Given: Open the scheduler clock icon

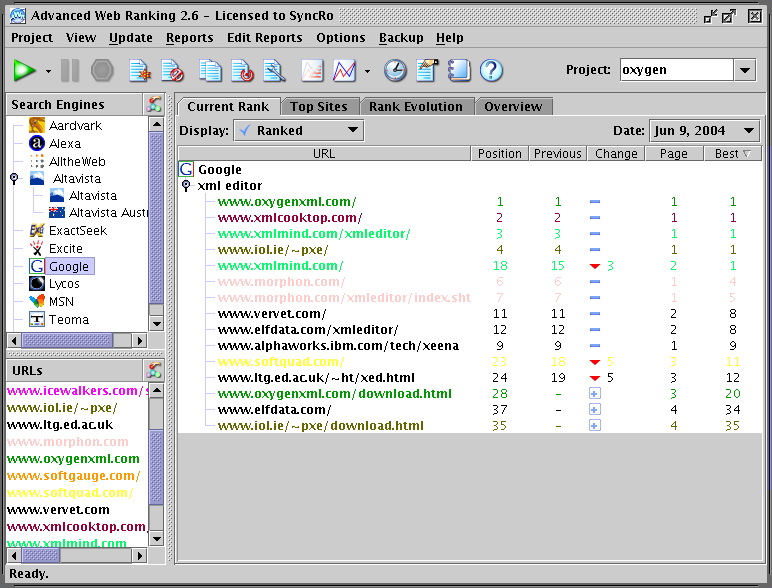Looking at the screenshot, I should pos(395,71).
